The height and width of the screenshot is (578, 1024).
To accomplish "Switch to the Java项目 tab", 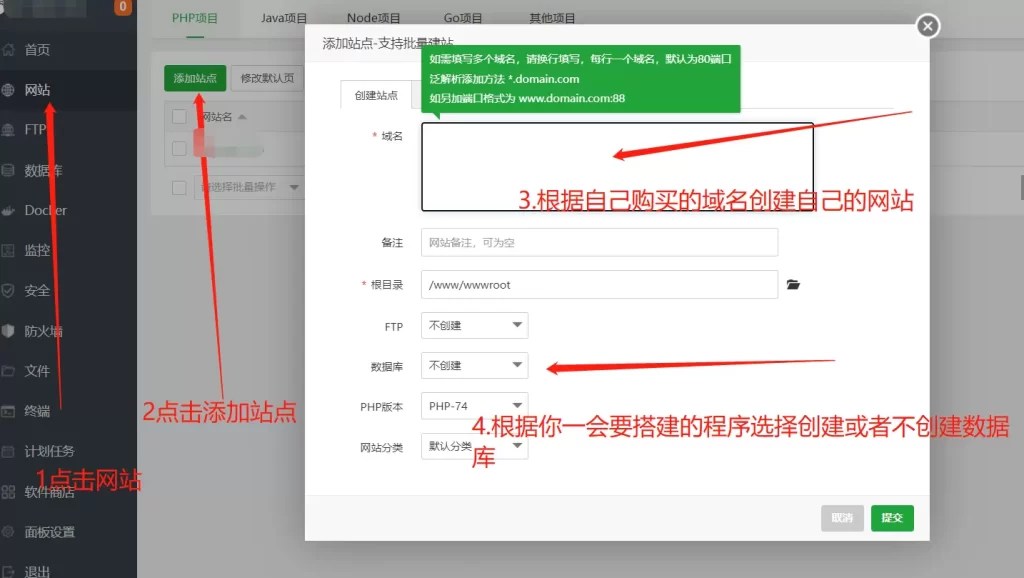I will point(283,18).
